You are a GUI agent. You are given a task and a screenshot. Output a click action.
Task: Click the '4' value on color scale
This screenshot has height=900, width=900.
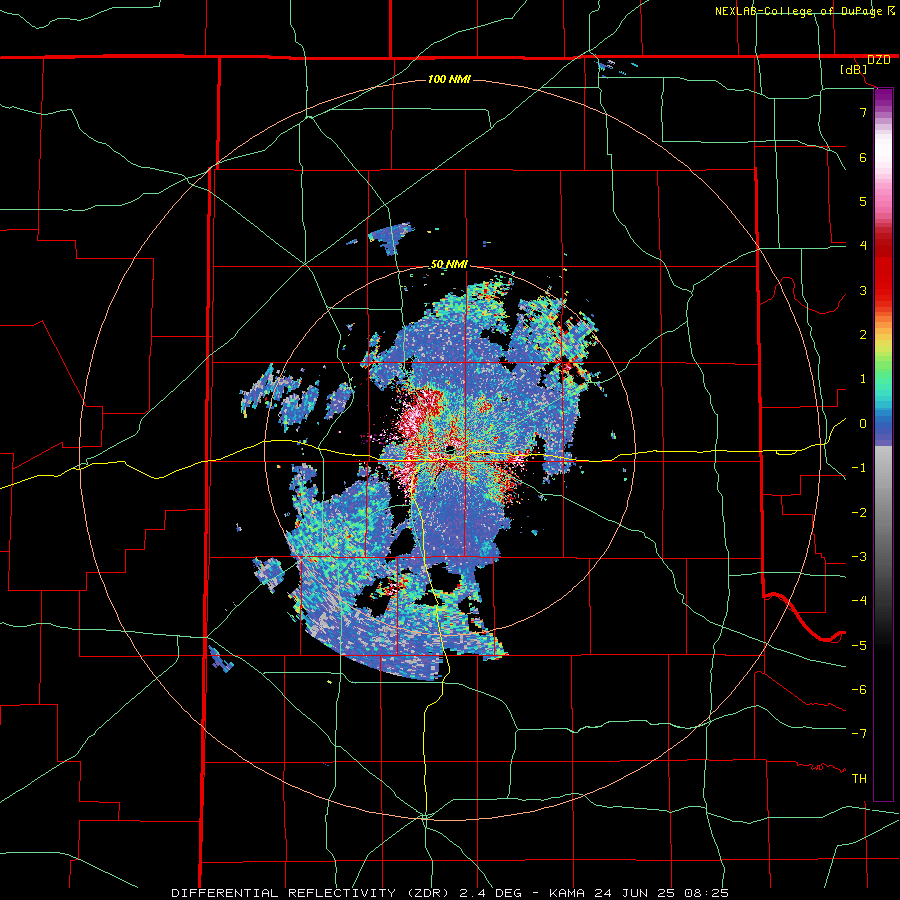point(863,246)
